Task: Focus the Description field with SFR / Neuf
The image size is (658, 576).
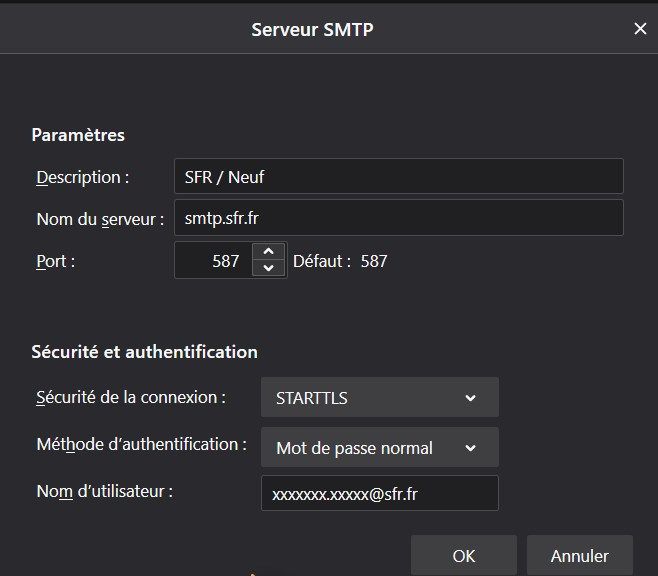Action: tap(398, 177)
